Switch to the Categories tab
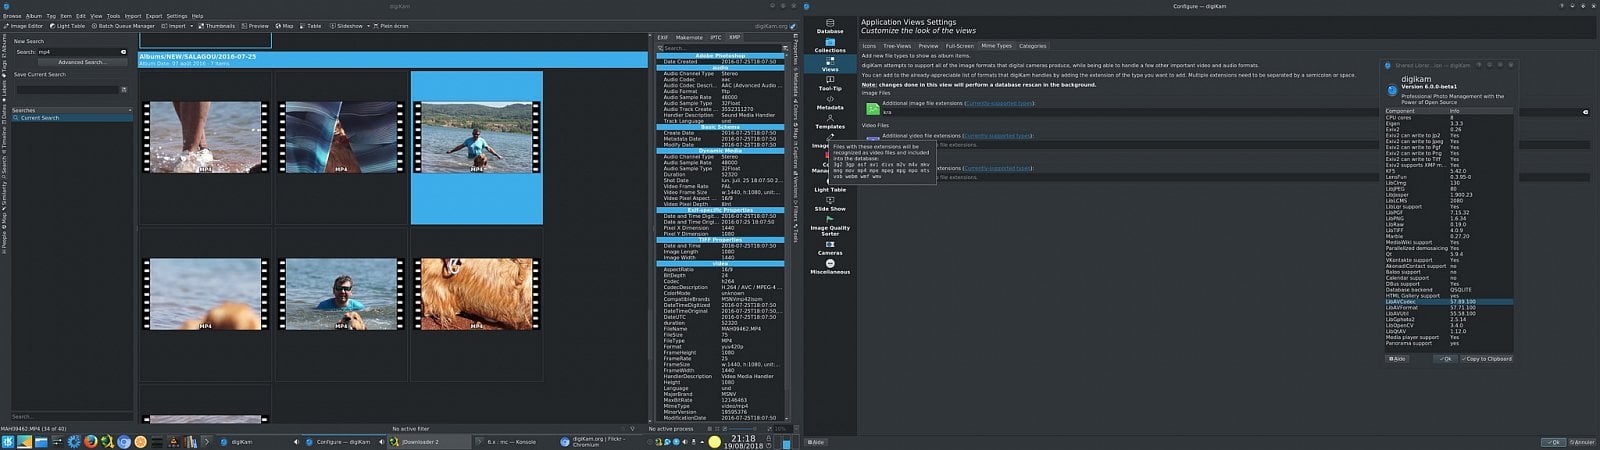The width and height of the screenshot is (1600, 450). 1032,46
